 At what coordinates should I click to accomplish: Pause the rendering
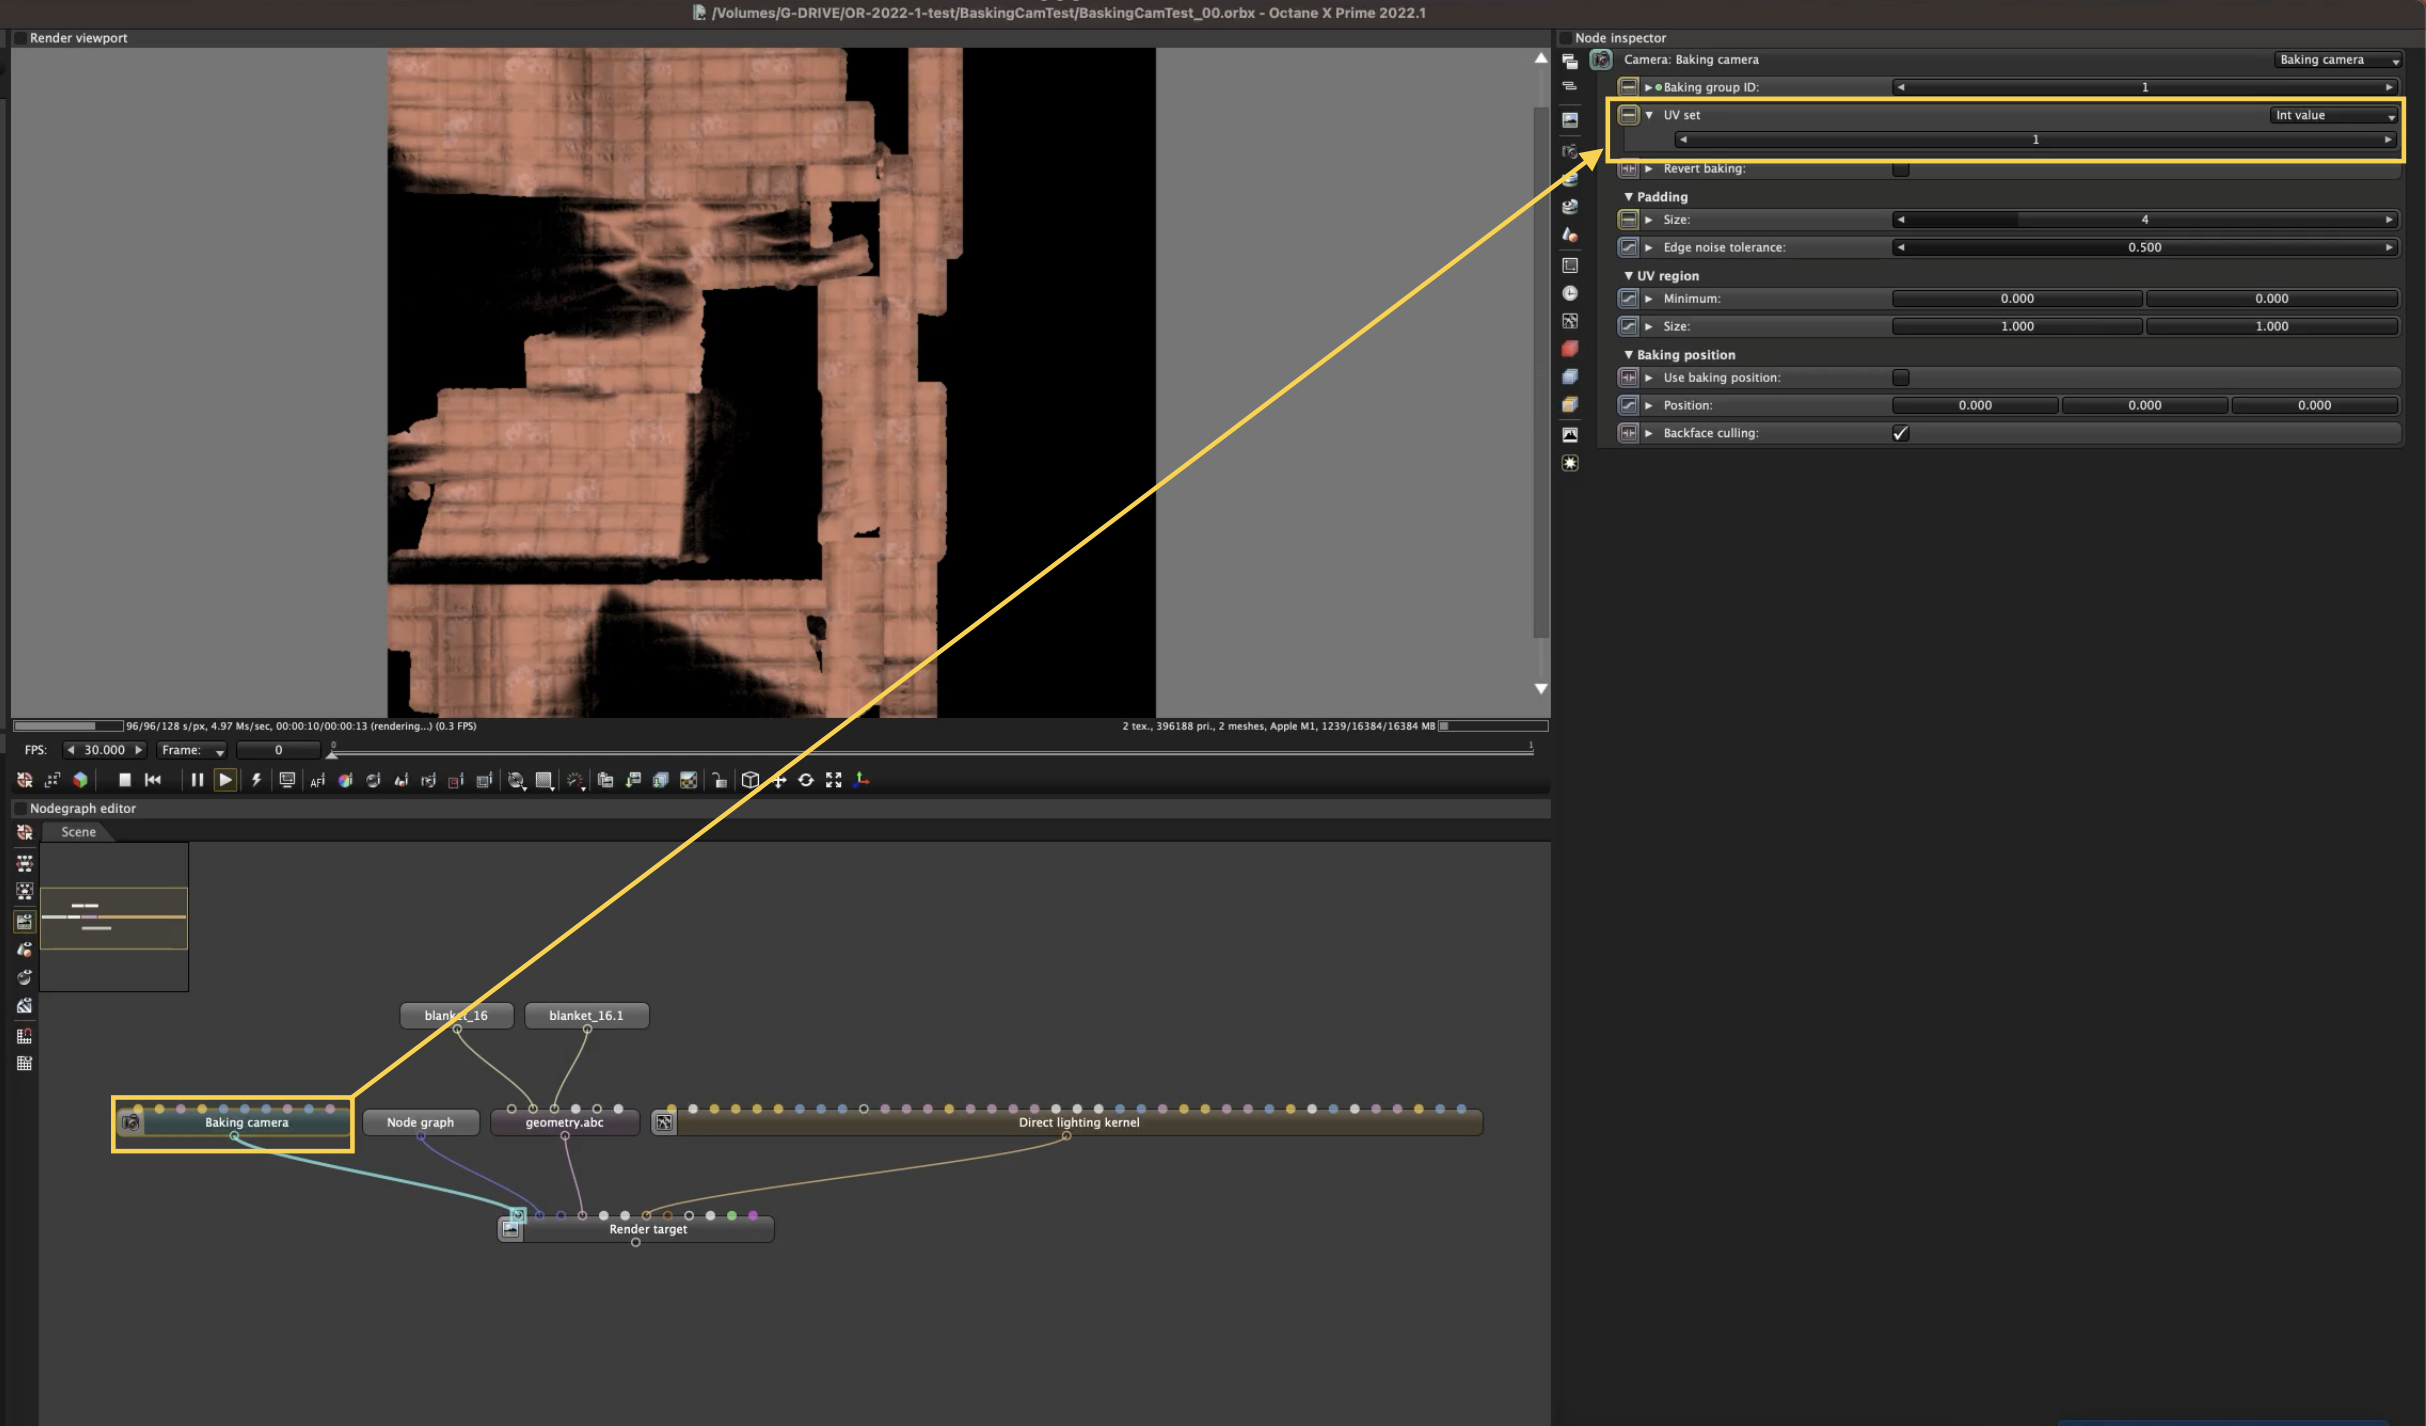click(197, 780)
